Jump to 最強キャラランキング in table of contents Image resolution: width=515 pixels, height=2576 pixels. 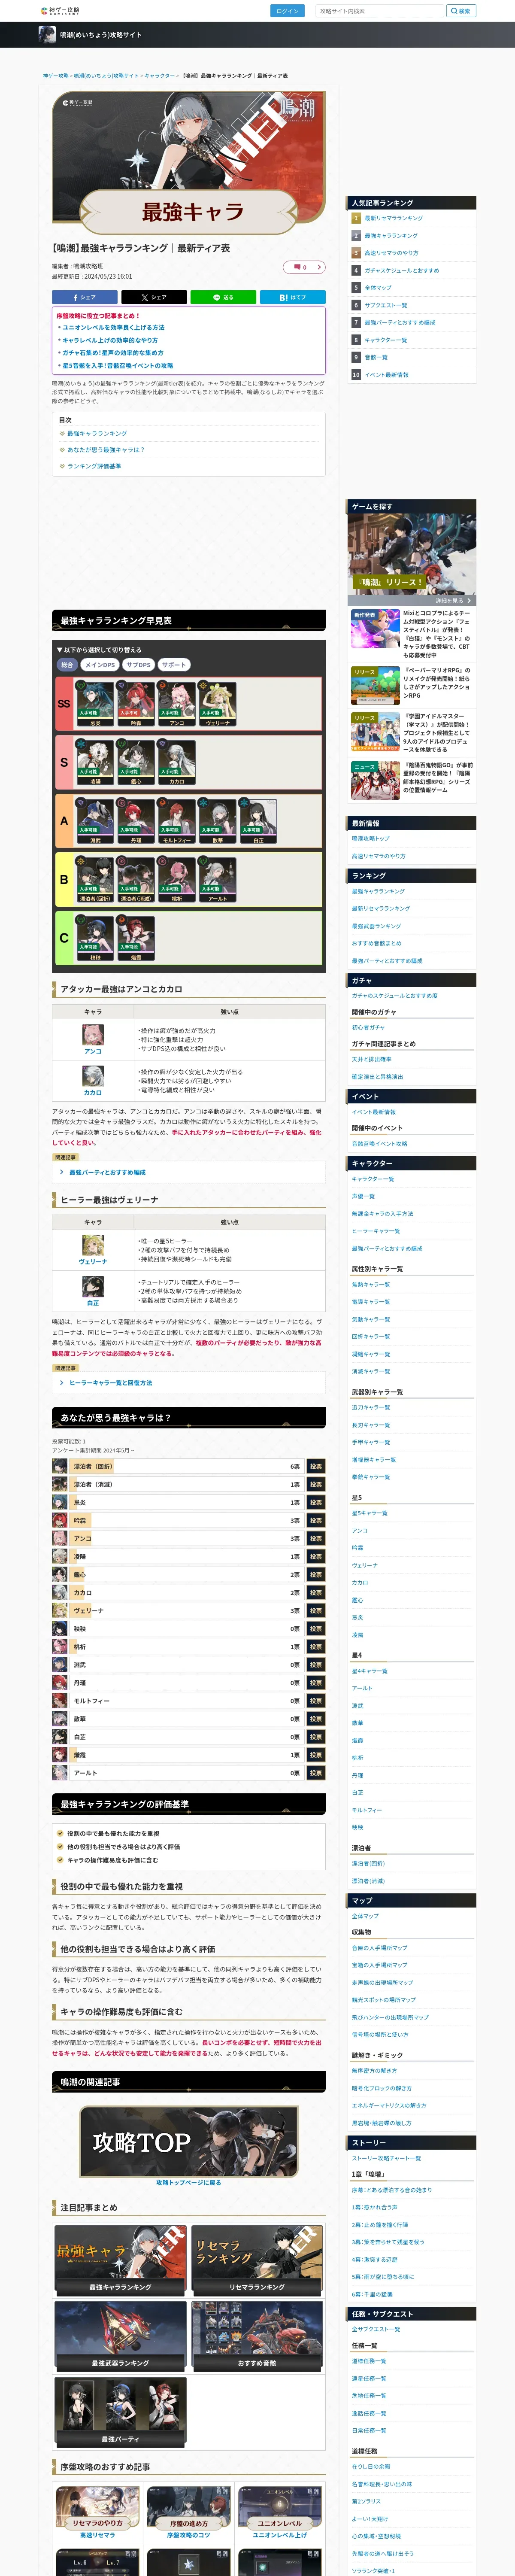[97, 433]
